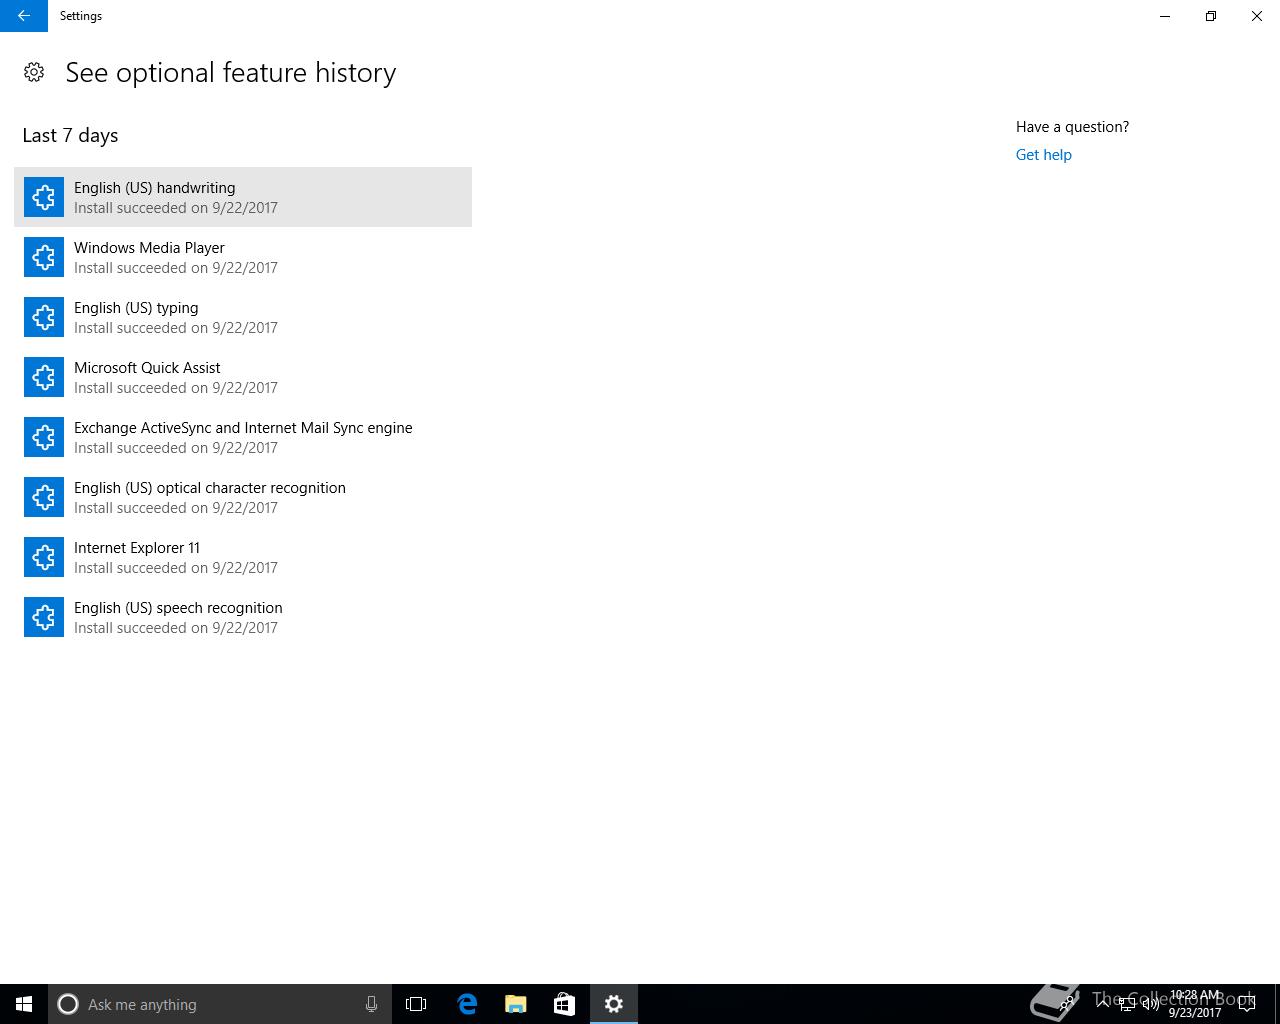1280x1024 pixels.
Task: Click puzzle icon for Windows Media Player
Action: (44, 257)
